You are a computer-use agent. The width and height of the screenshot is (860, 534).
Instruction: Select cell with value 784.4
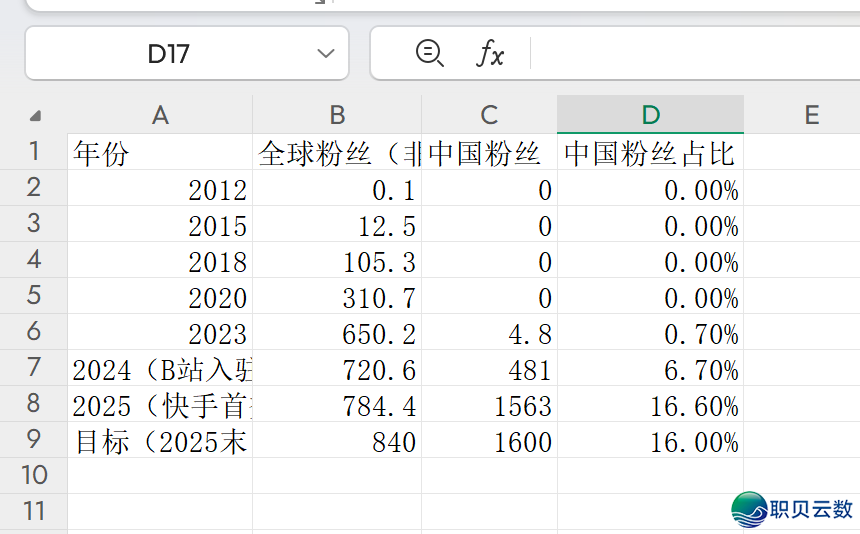[x=337, y=406]
